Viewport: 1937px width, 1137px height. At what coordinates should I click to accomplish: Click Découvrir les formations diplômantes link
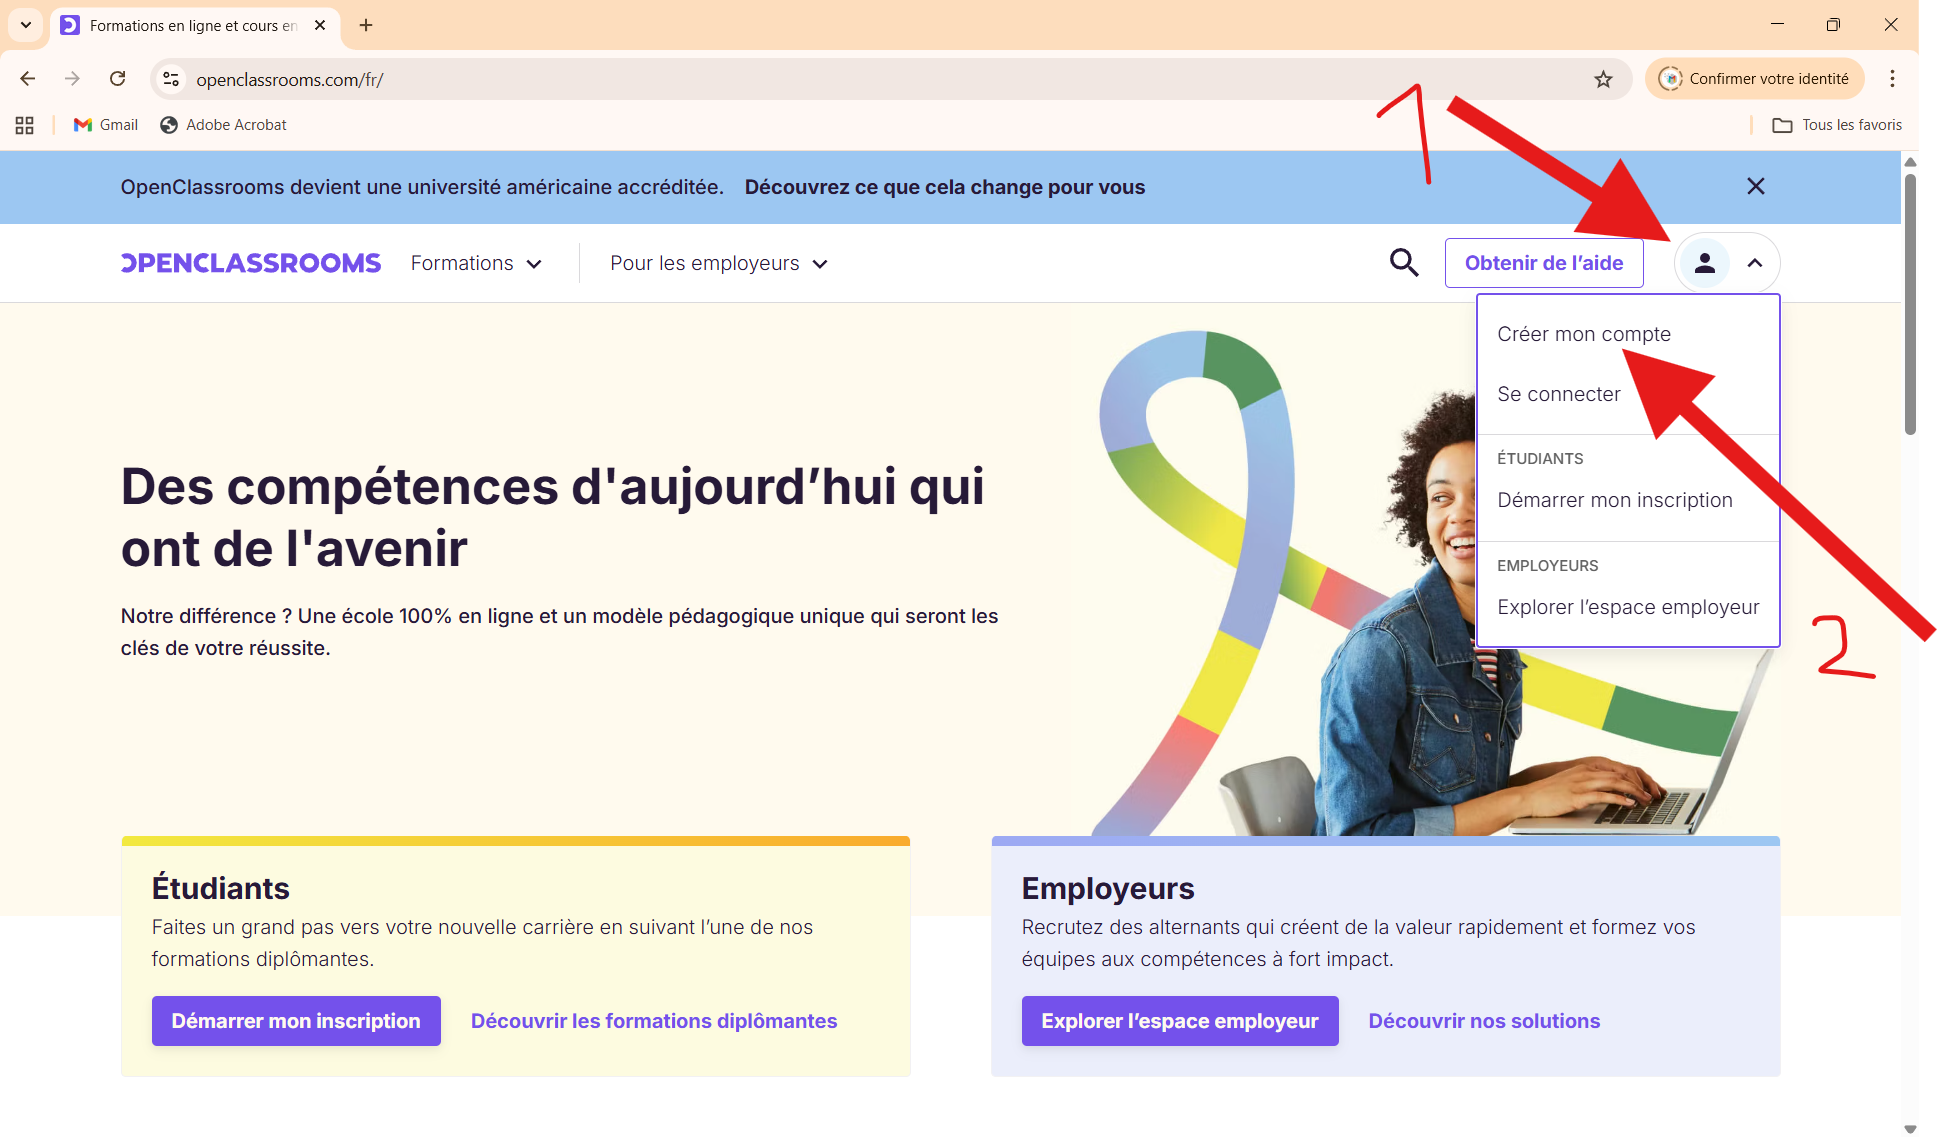tap(654, 1021)
